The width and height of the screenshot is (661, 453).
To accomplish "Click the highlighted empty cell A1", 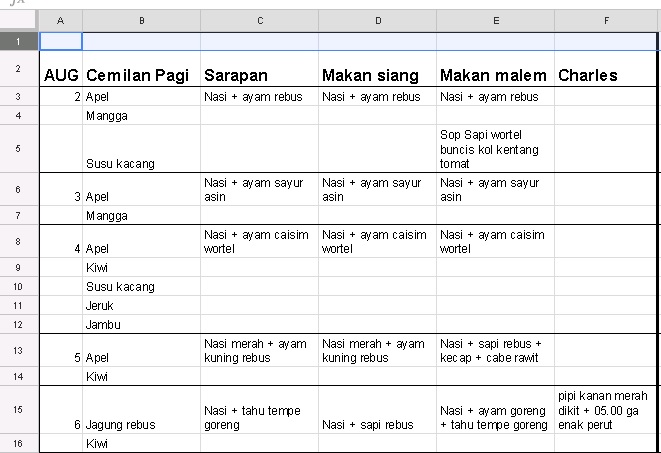I will (x=61, y=41).
